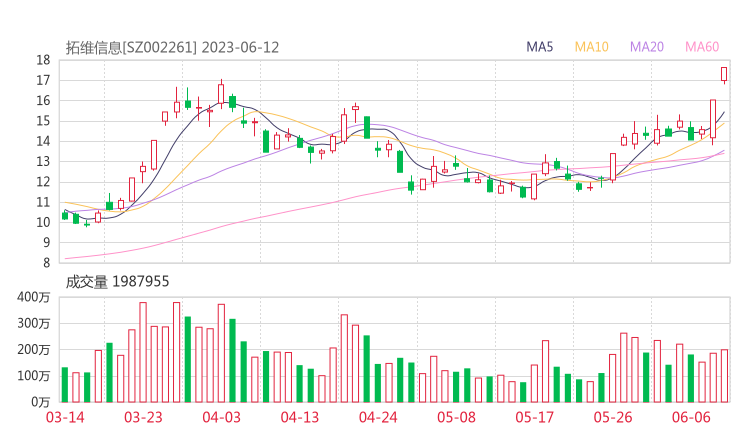The width and height of the screenshot is (740, 440).
Task: Click the price axis value 10
Action: tap(43, 222)
